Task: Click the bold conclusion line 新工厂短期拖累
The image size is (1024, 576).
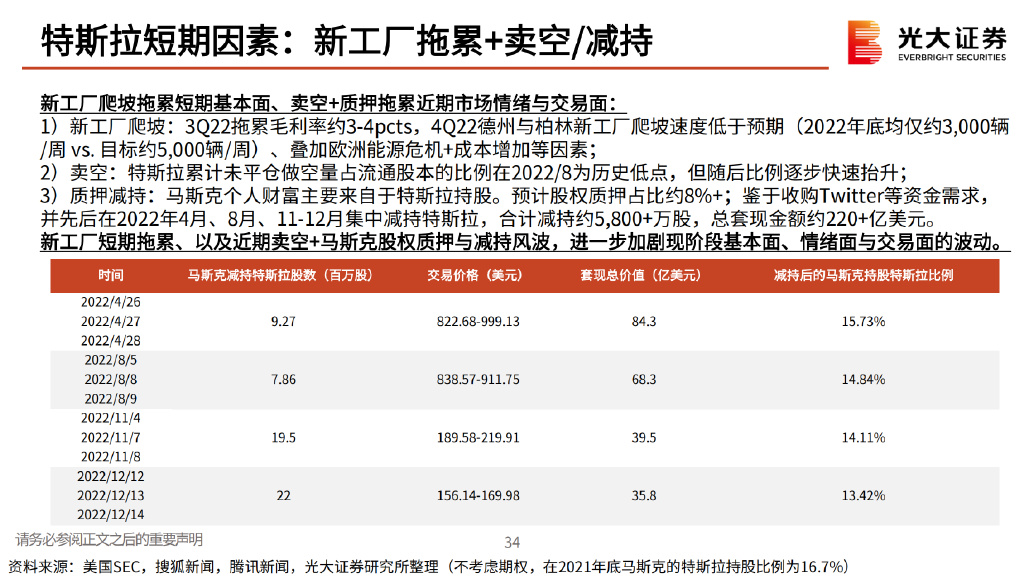Action: click(x=525, y=242)
